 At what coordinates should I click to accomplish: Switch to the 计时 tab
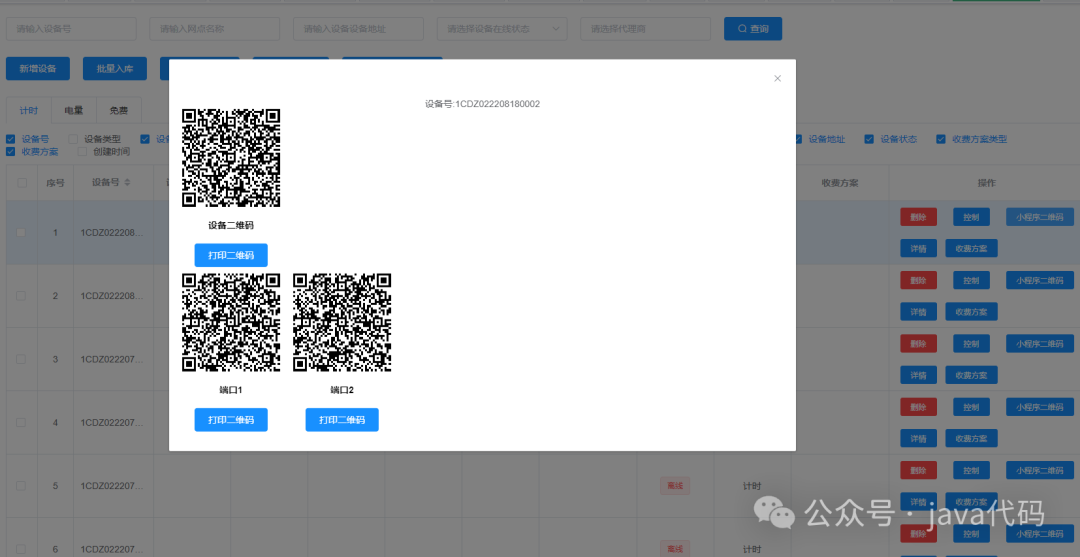pyautogui.click(x=28, y=110)
